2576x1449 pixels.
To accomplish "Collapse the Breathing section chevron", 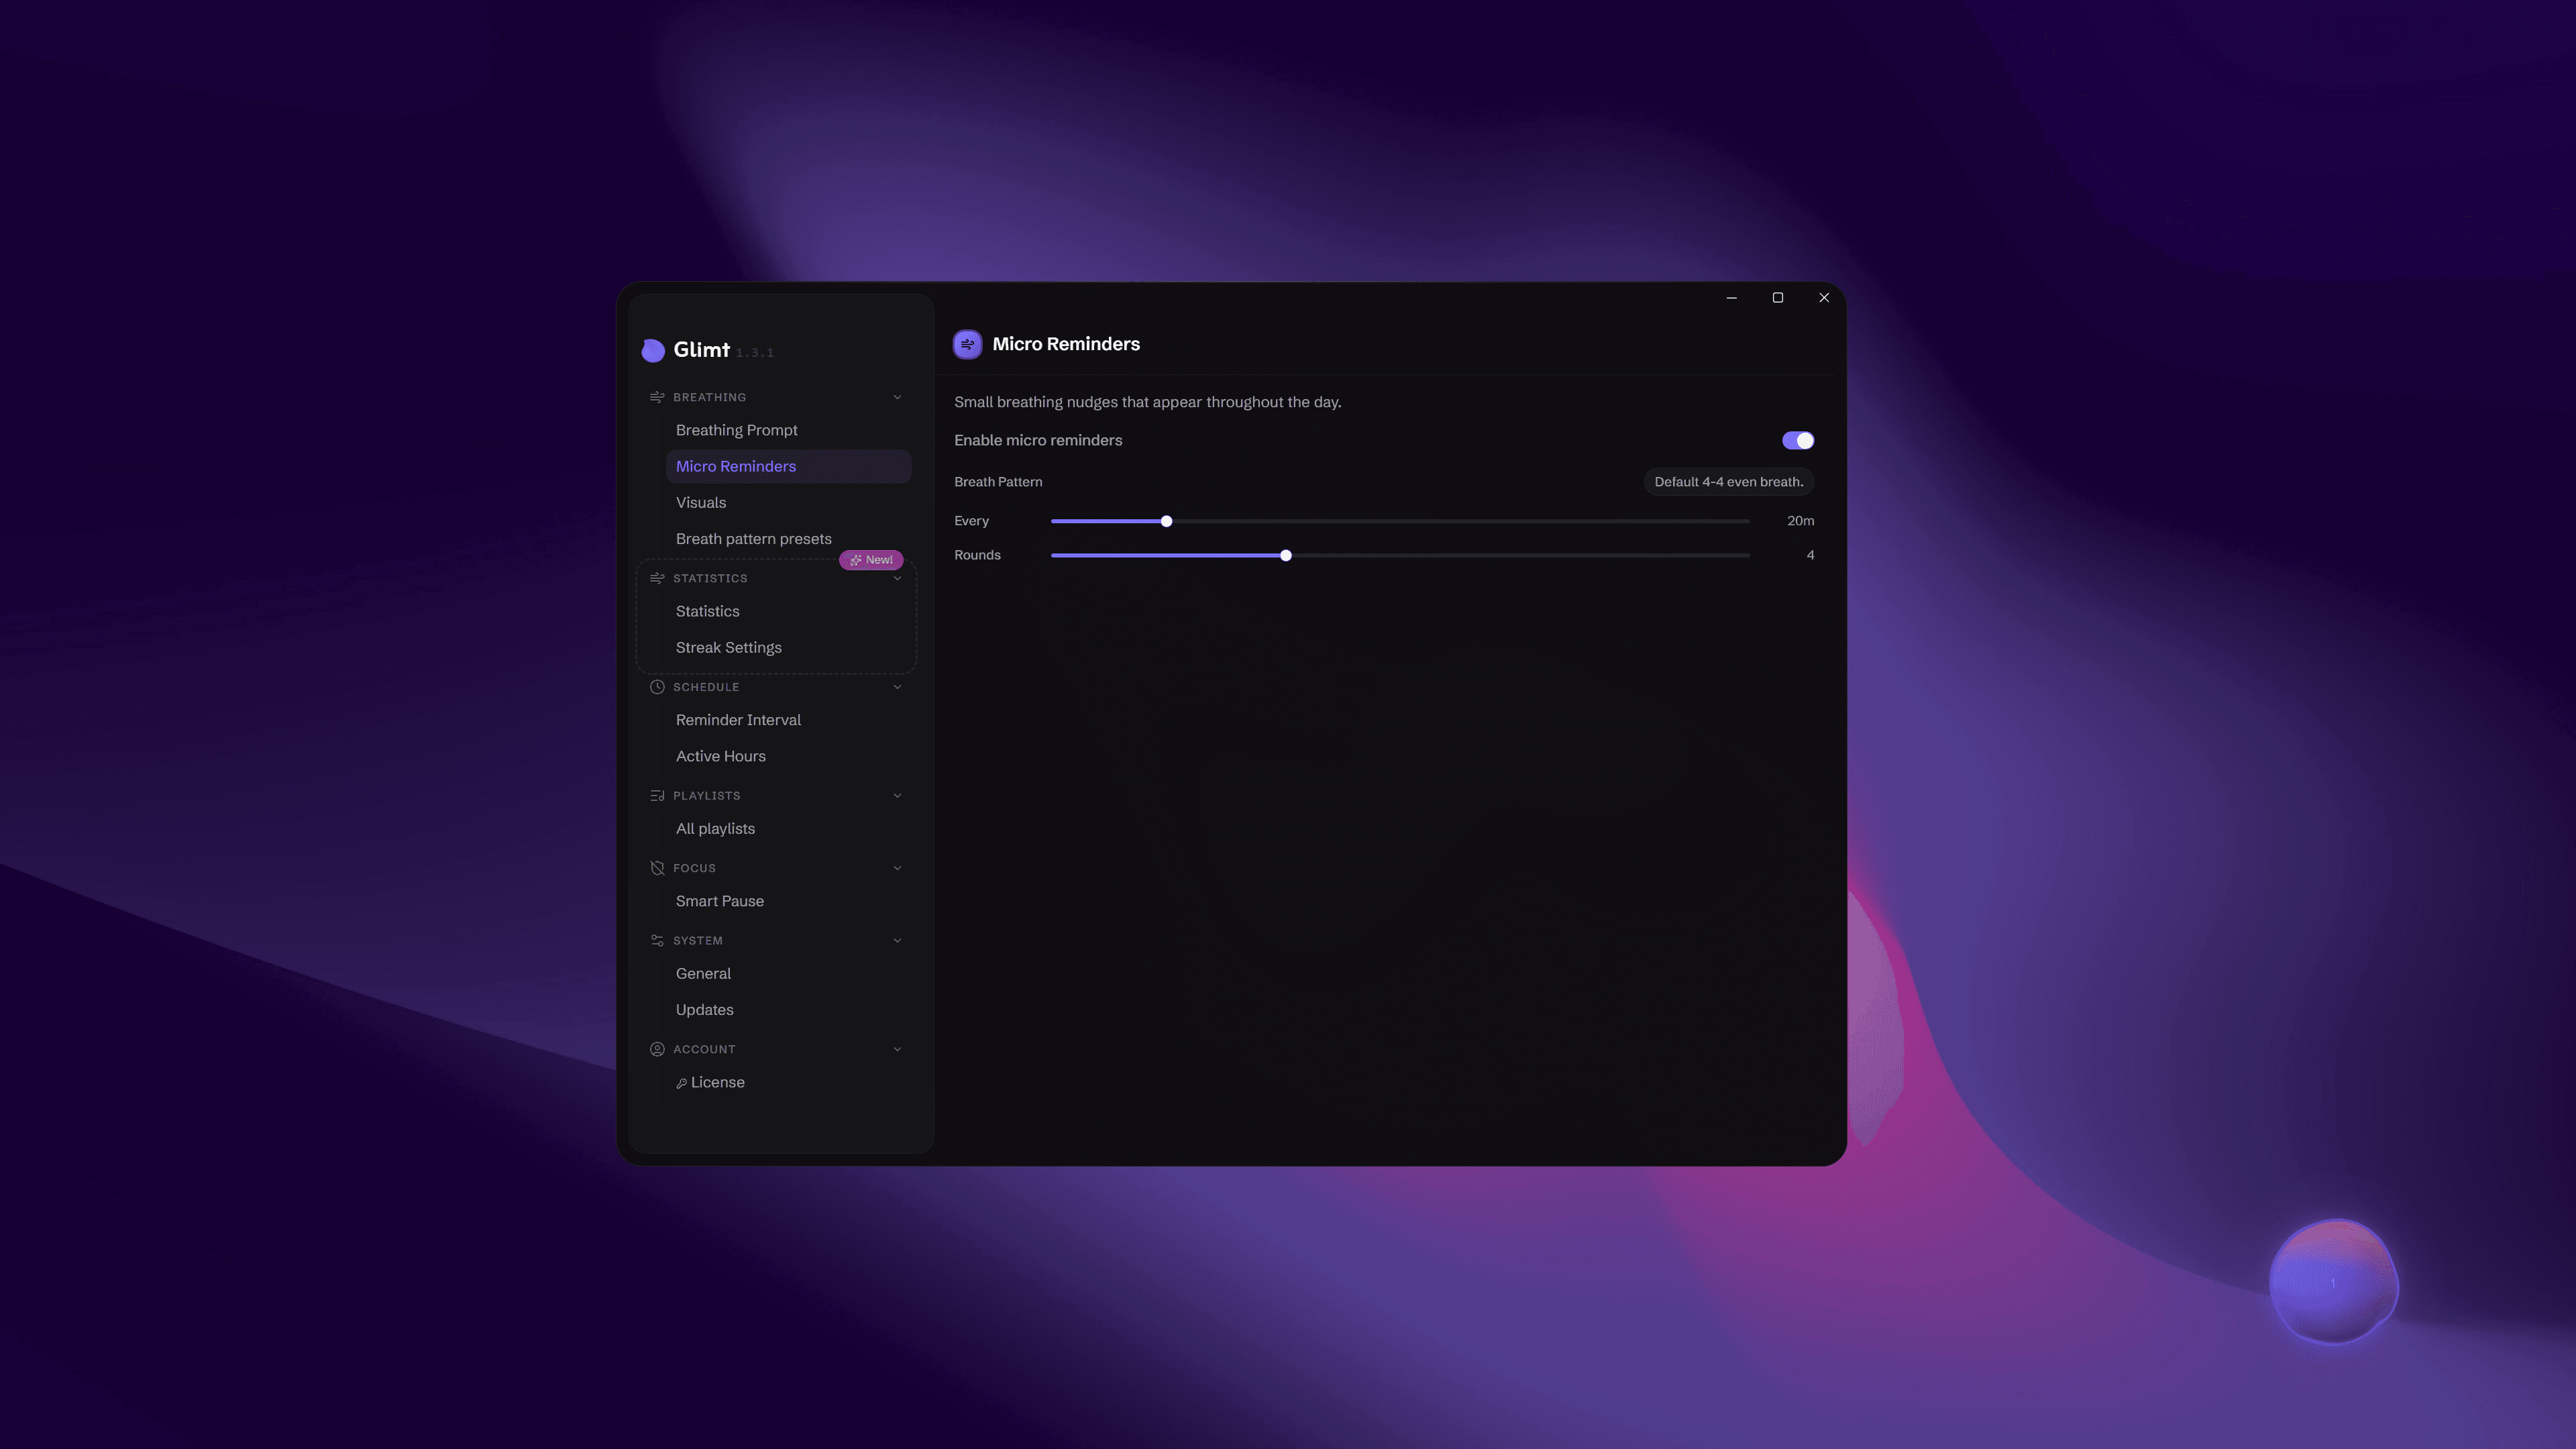I will click(x=897, y=397).
